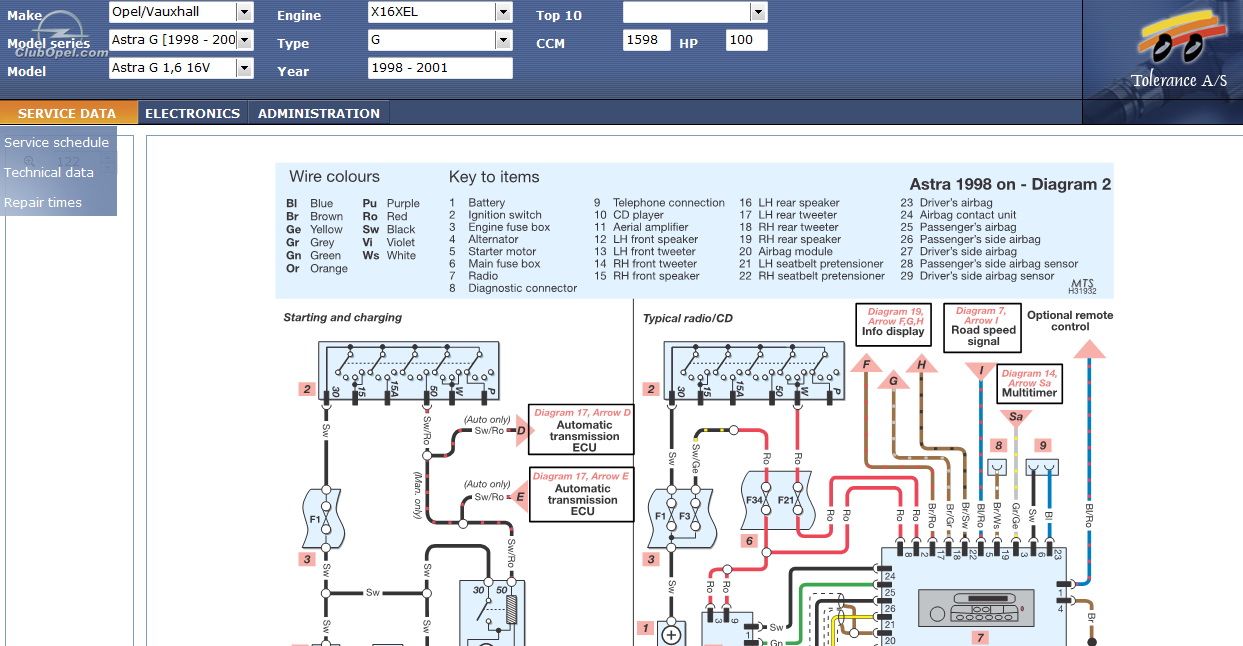Click the HP field showing 100

click(747, 40)
